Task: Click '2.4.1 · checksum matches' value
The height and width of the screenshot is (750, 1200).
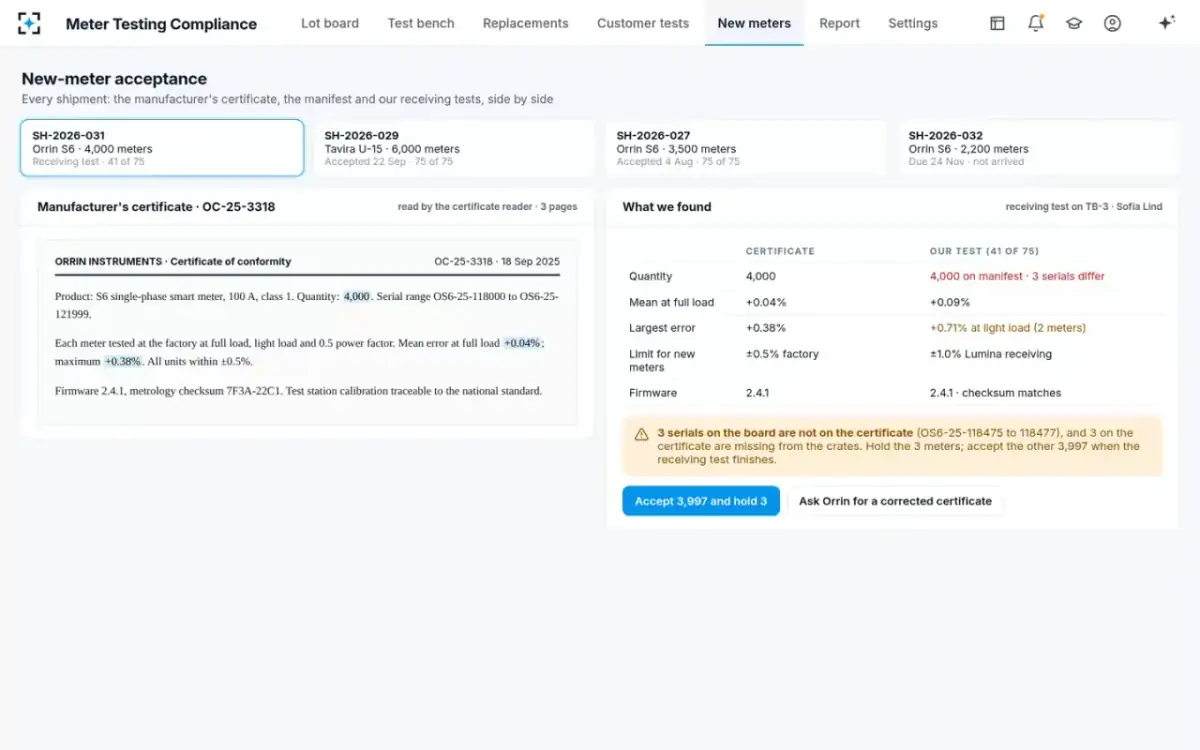Action: [995, 393]
